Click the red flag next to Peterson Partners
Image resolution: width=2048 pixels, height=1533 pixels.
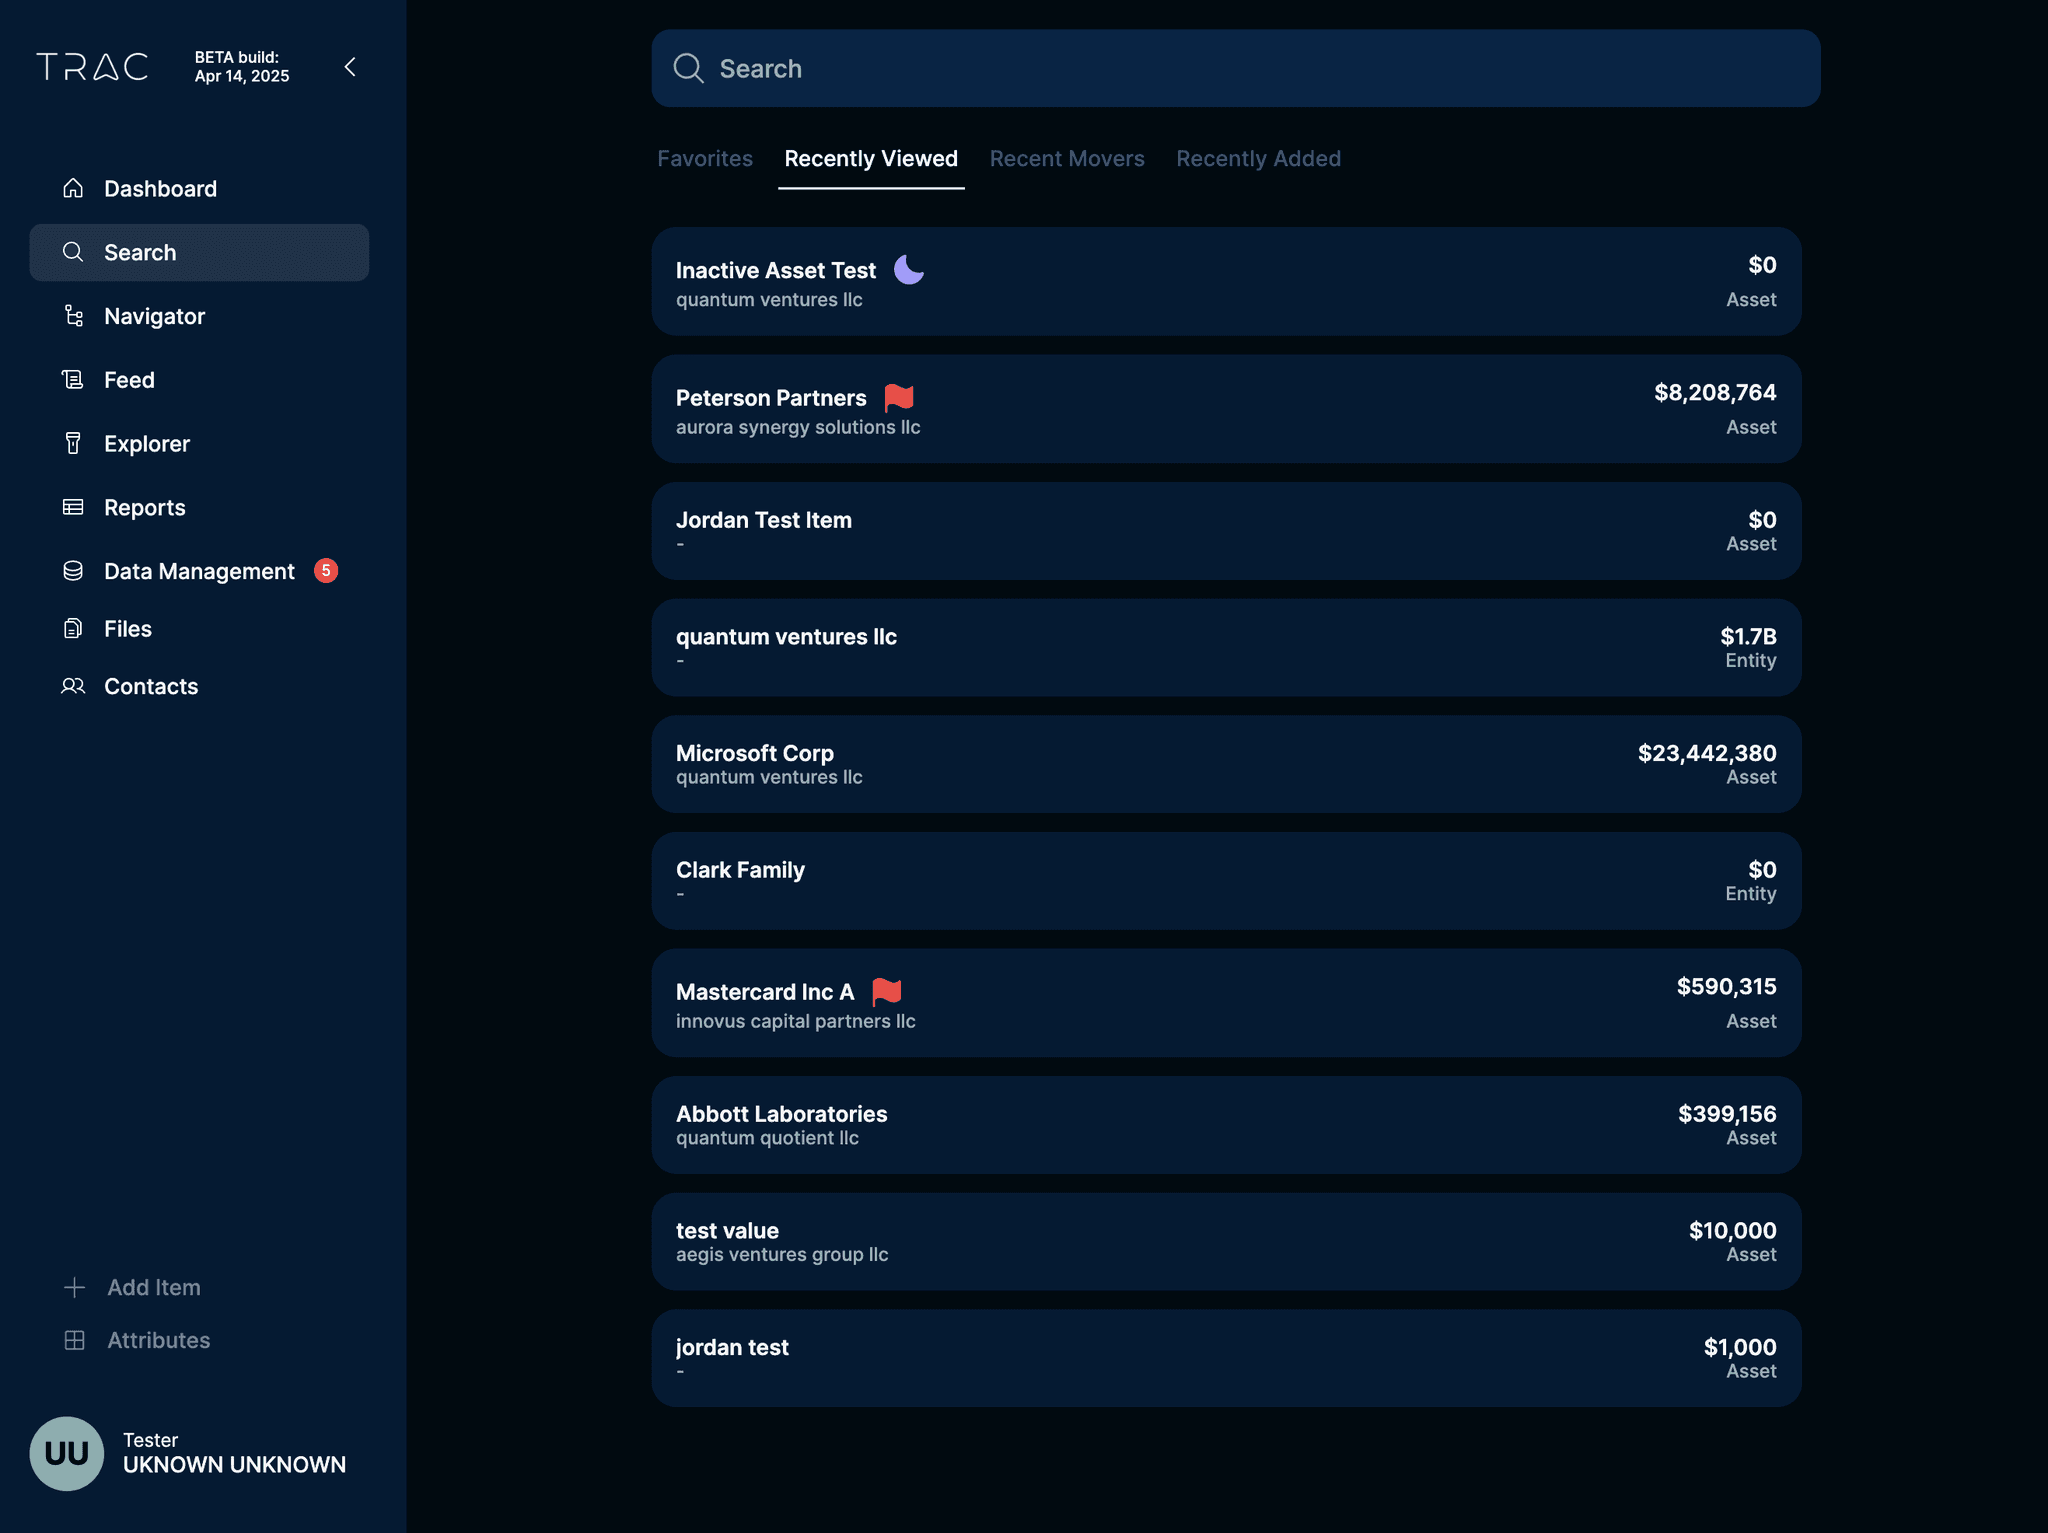[x=899, y=398]
